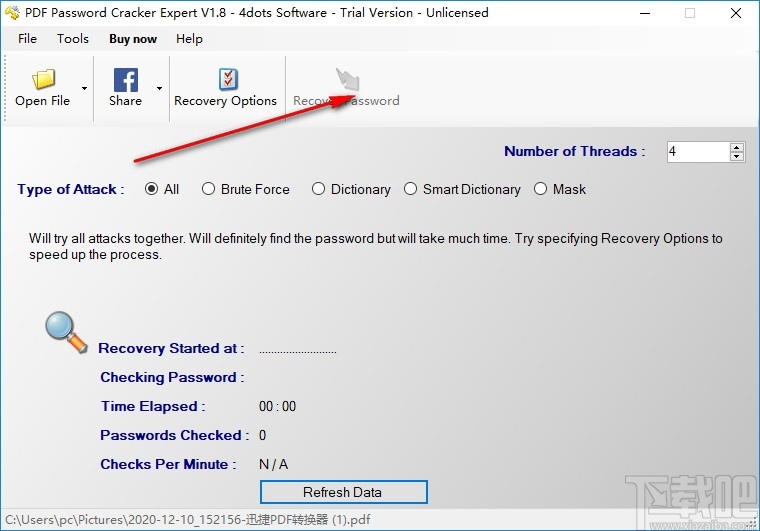Viewport: 760px width, 531px height.
Task: Expand the Open File dropdown arrow
Action: (84, 88)
